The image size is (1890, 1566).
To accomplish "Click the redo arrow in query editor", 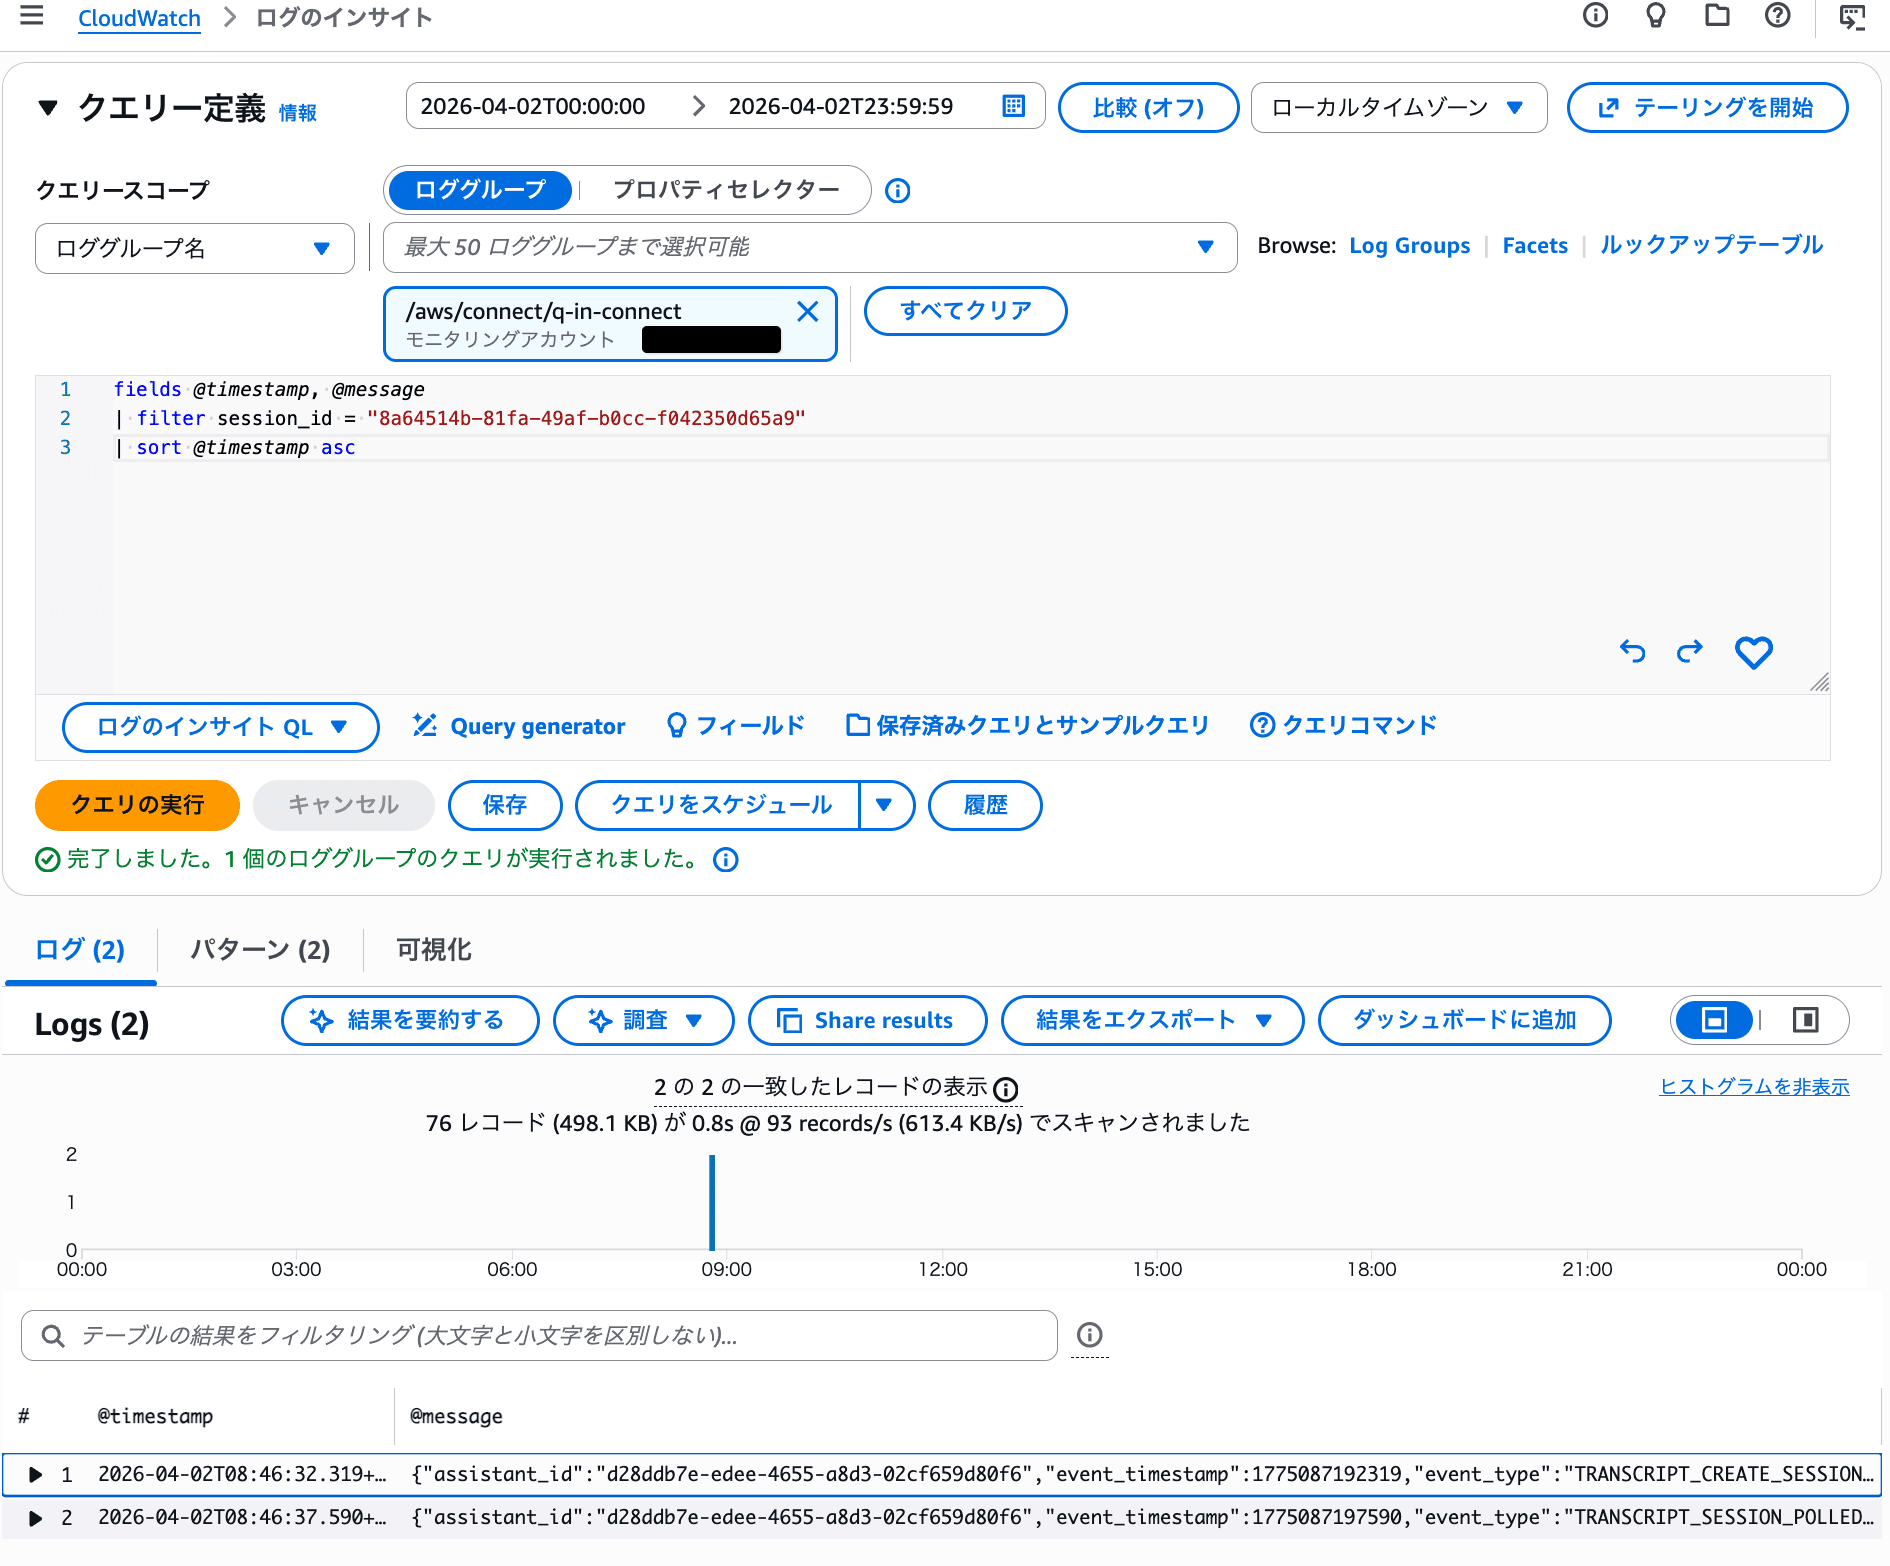I will coord(1690,652).
